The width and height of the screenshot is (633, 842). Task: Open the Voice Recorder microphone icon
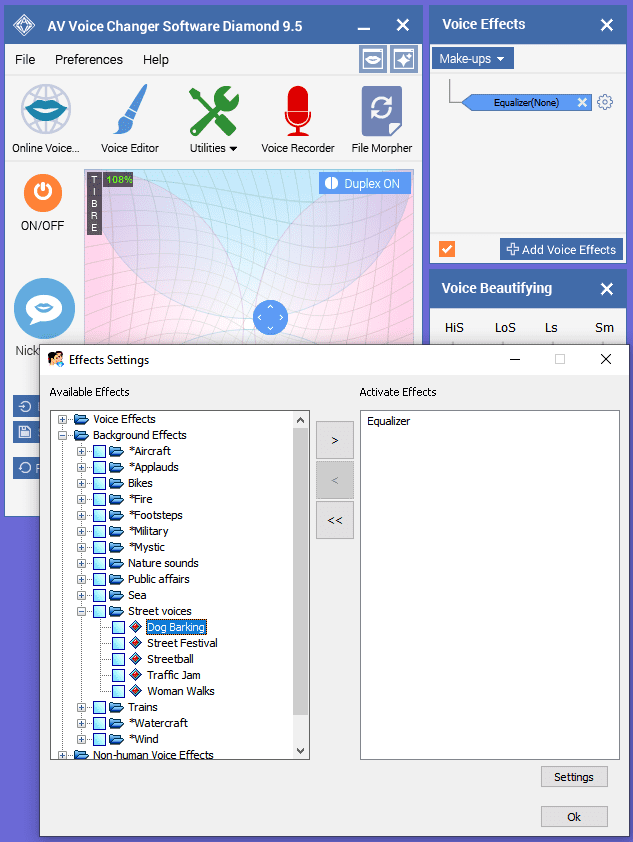click(x=297, y=111)
